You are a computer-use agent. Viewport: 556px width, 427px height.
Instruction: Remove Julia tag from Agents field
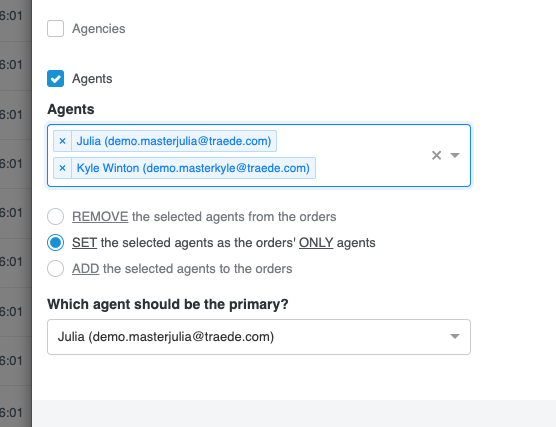tap(62, 141)
